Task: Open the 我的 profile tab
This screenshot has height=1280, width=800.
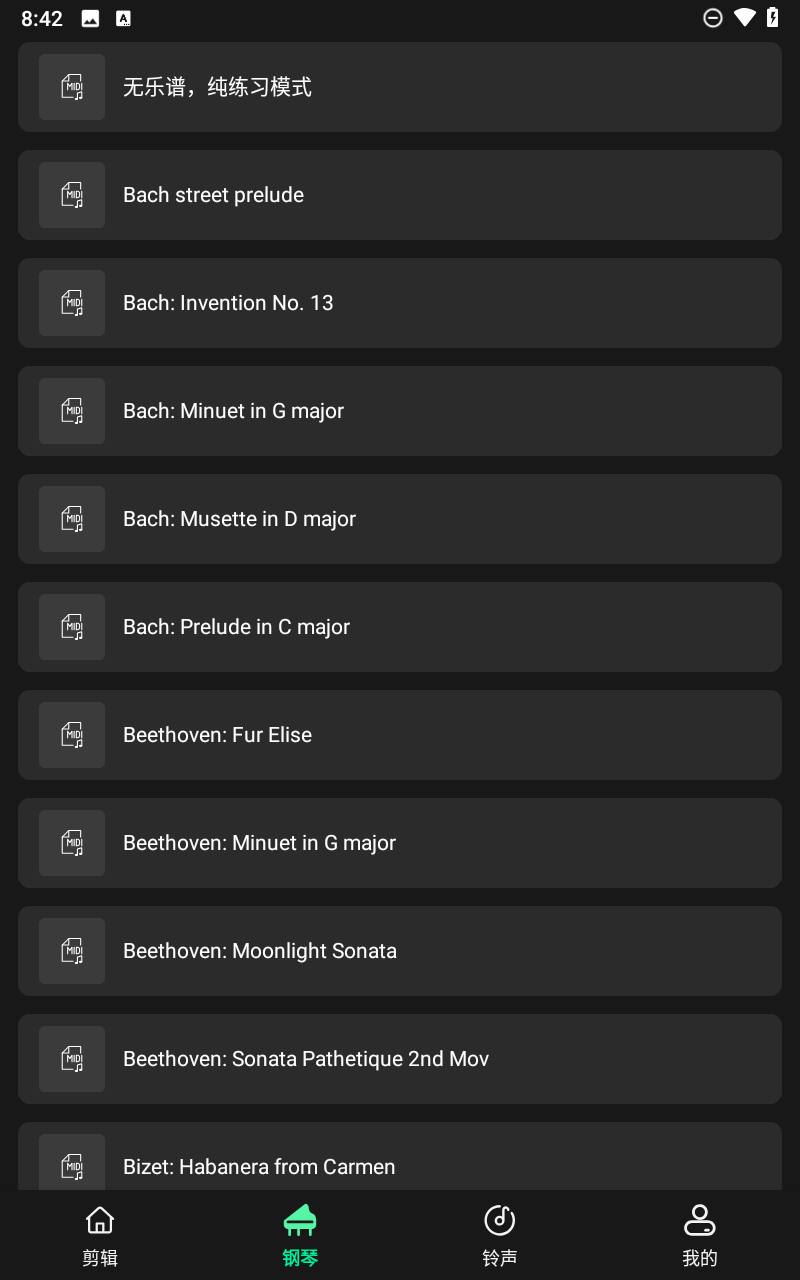Action: [700, 1236]
